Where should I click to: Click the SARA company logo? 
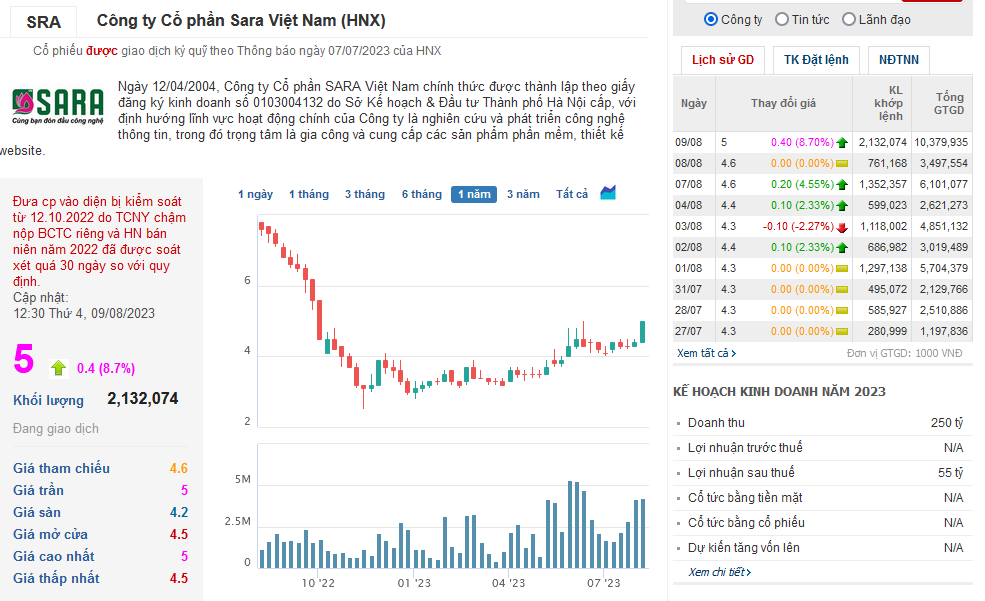(x=58, y=106)
